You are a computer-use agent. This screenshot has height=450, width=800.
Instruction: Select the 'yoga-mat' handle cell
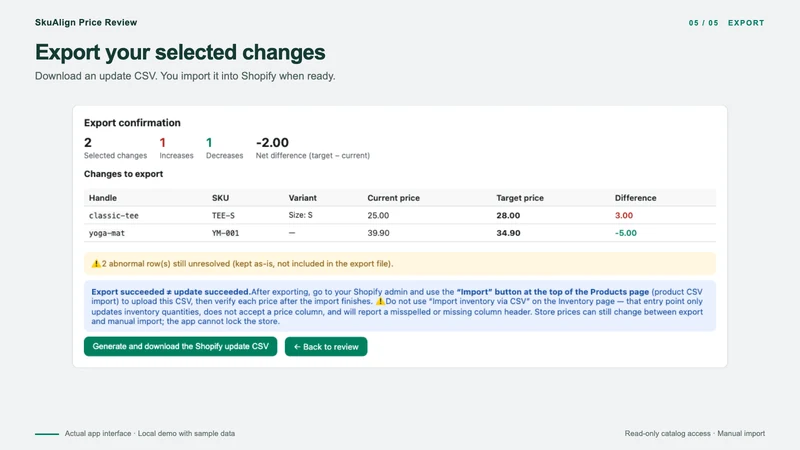[x=107, y=233]
